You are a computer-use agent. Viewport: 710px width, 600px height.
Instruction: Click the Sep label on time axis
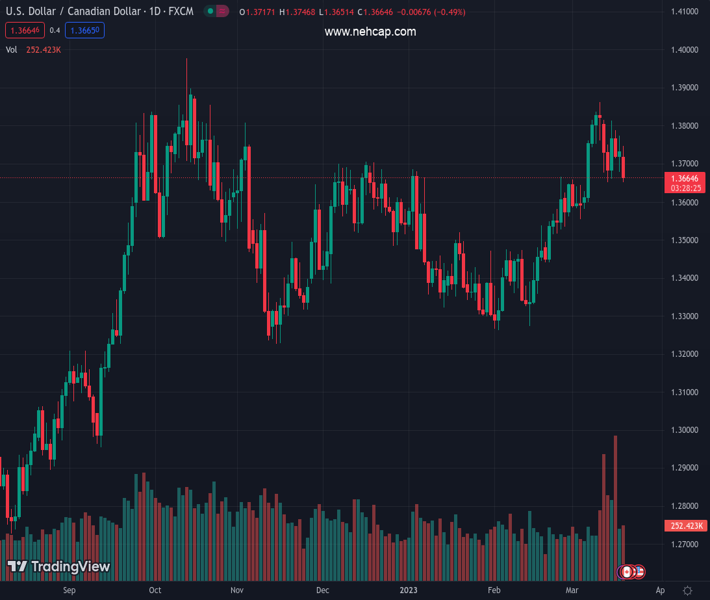[x=69, y=590]
